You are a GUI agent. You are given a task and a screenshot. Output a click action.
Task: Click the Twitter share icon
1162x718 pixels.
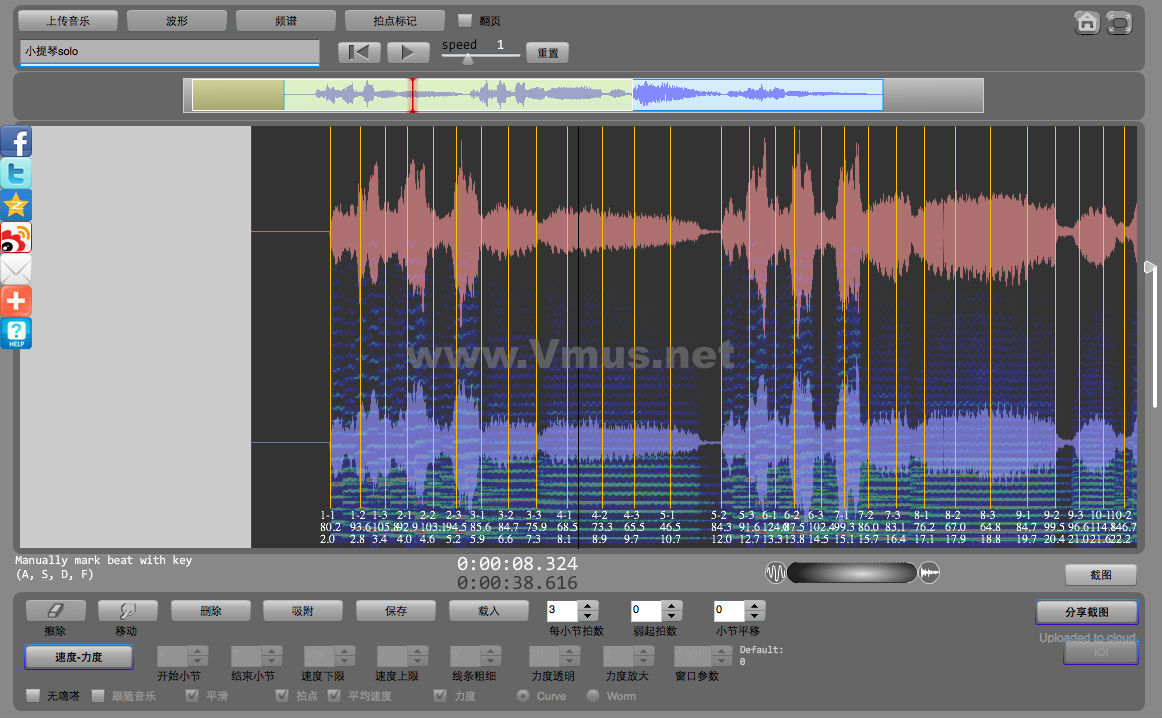(x=16, y=174)
